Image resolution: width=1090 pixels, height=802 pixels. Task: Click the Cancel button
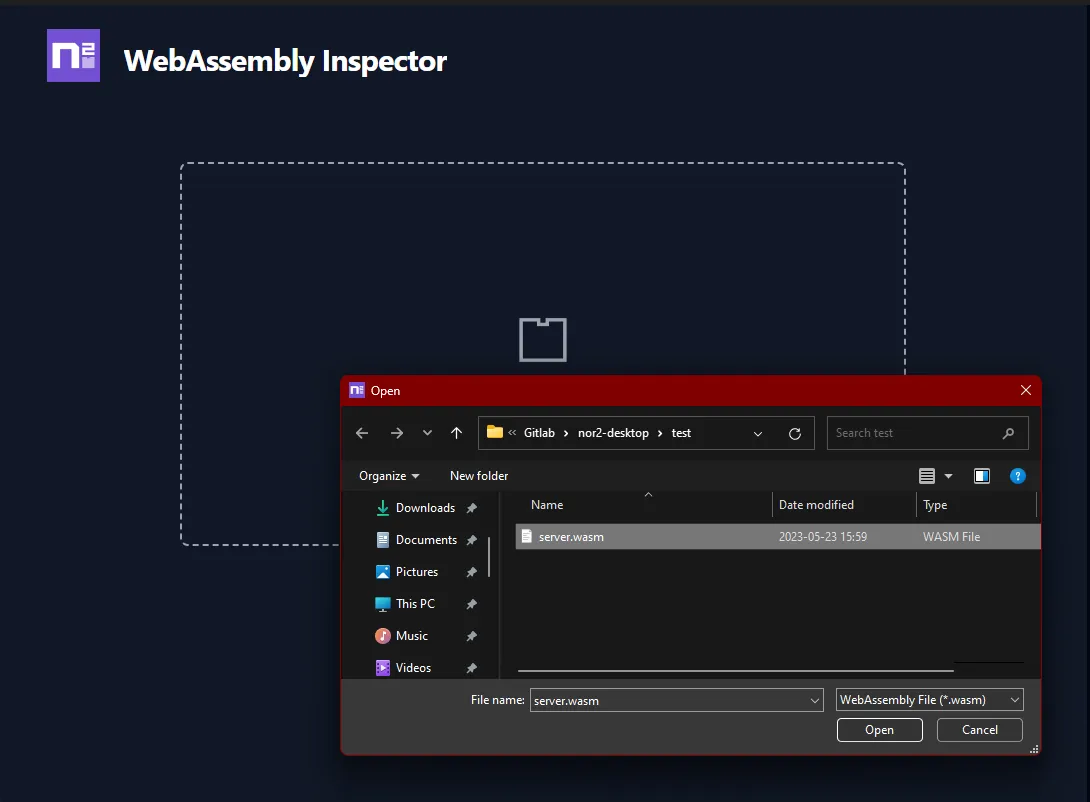point(978,730)
